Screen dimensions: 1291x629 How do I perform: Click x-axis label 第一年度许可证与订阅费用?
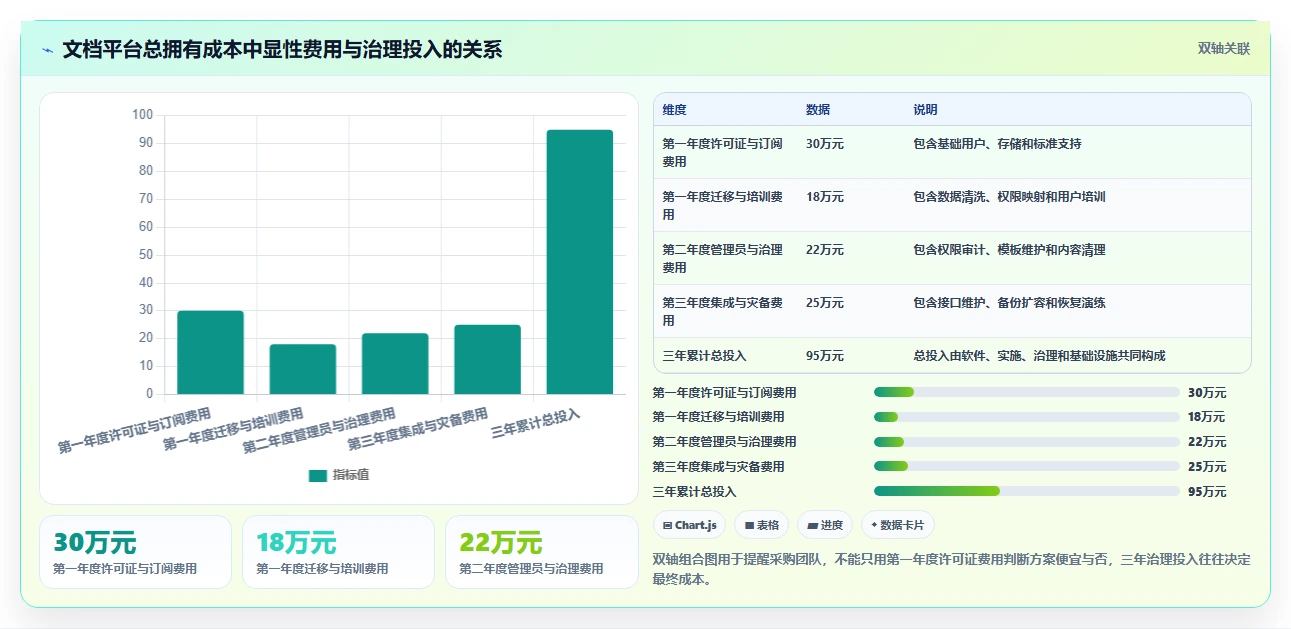coord(134,431)
